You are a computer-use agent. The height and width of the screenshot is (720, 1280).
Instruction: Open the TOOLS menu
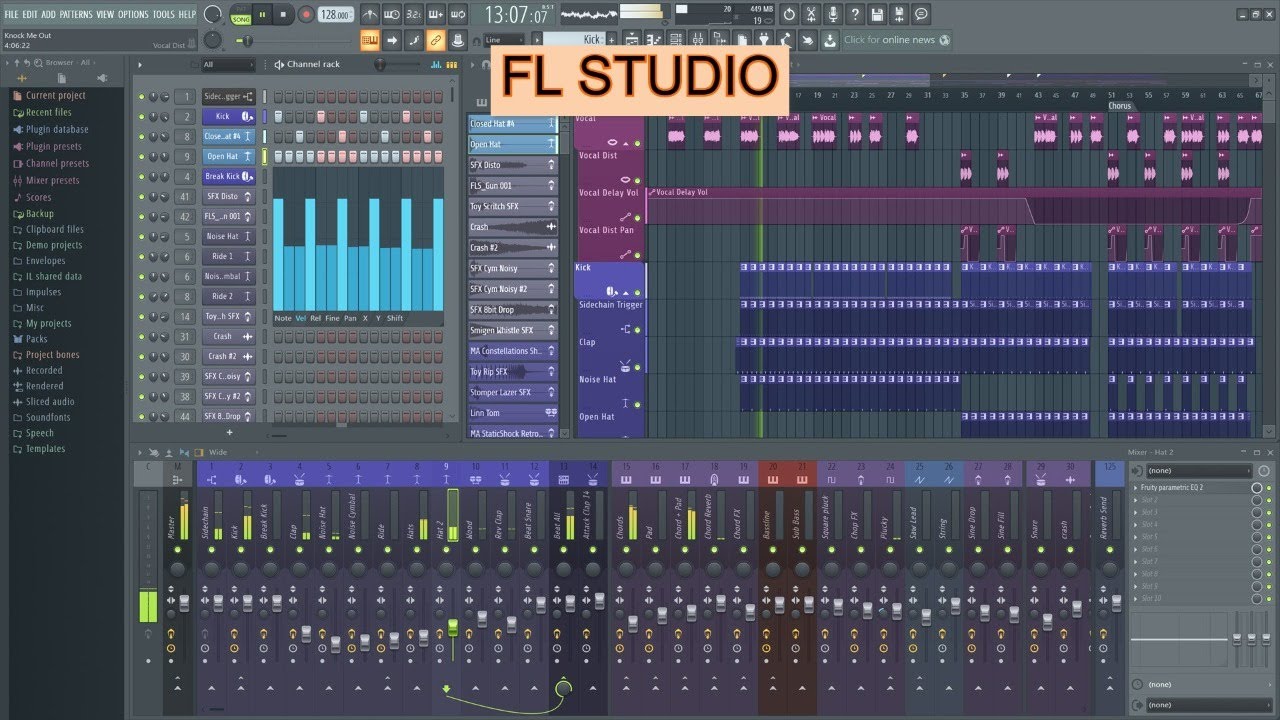click(x=163, y=14)
